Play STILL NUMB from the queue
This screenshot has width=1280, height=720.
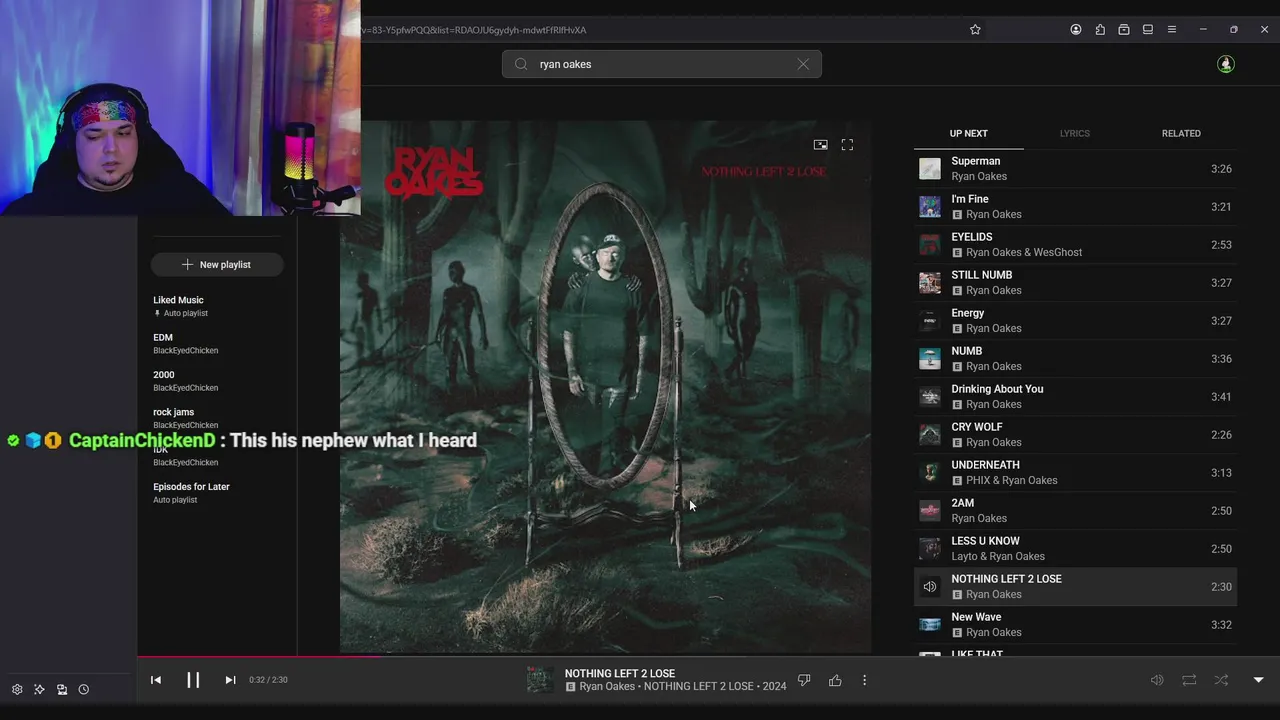click(1075, 283)
